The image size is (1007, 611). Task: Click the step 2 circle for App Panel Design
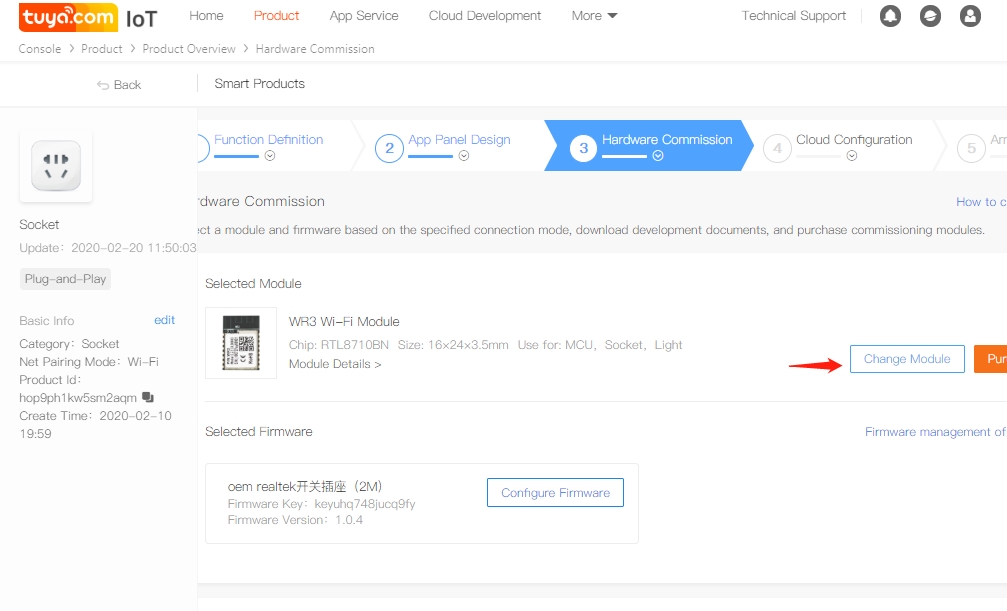pyautogui.click(x=389, y=149)
